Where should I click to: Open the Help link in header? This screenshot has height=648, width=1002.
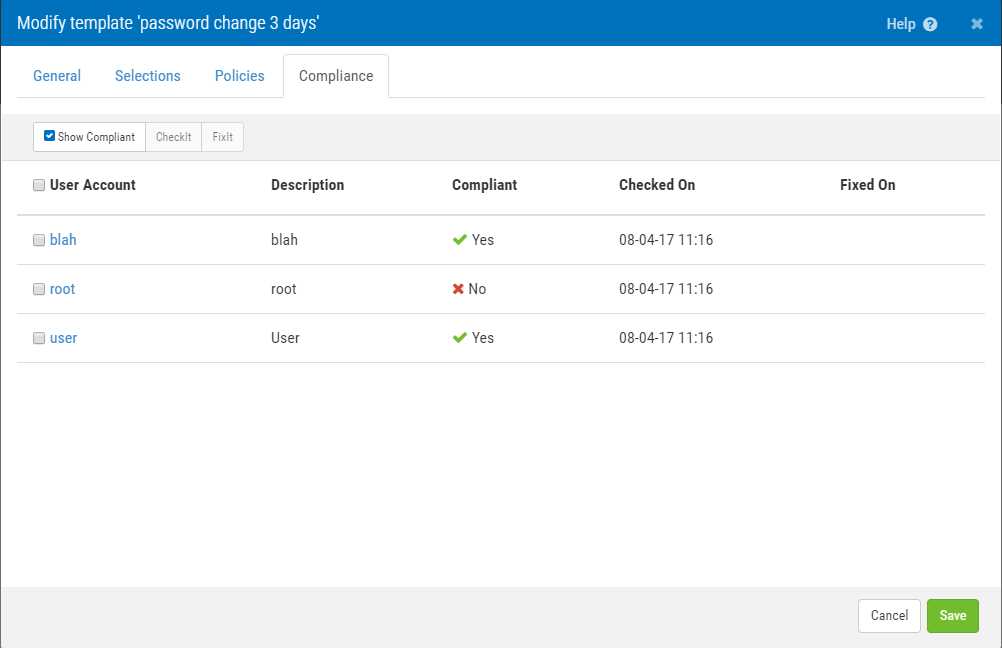[x=901, y=24]
